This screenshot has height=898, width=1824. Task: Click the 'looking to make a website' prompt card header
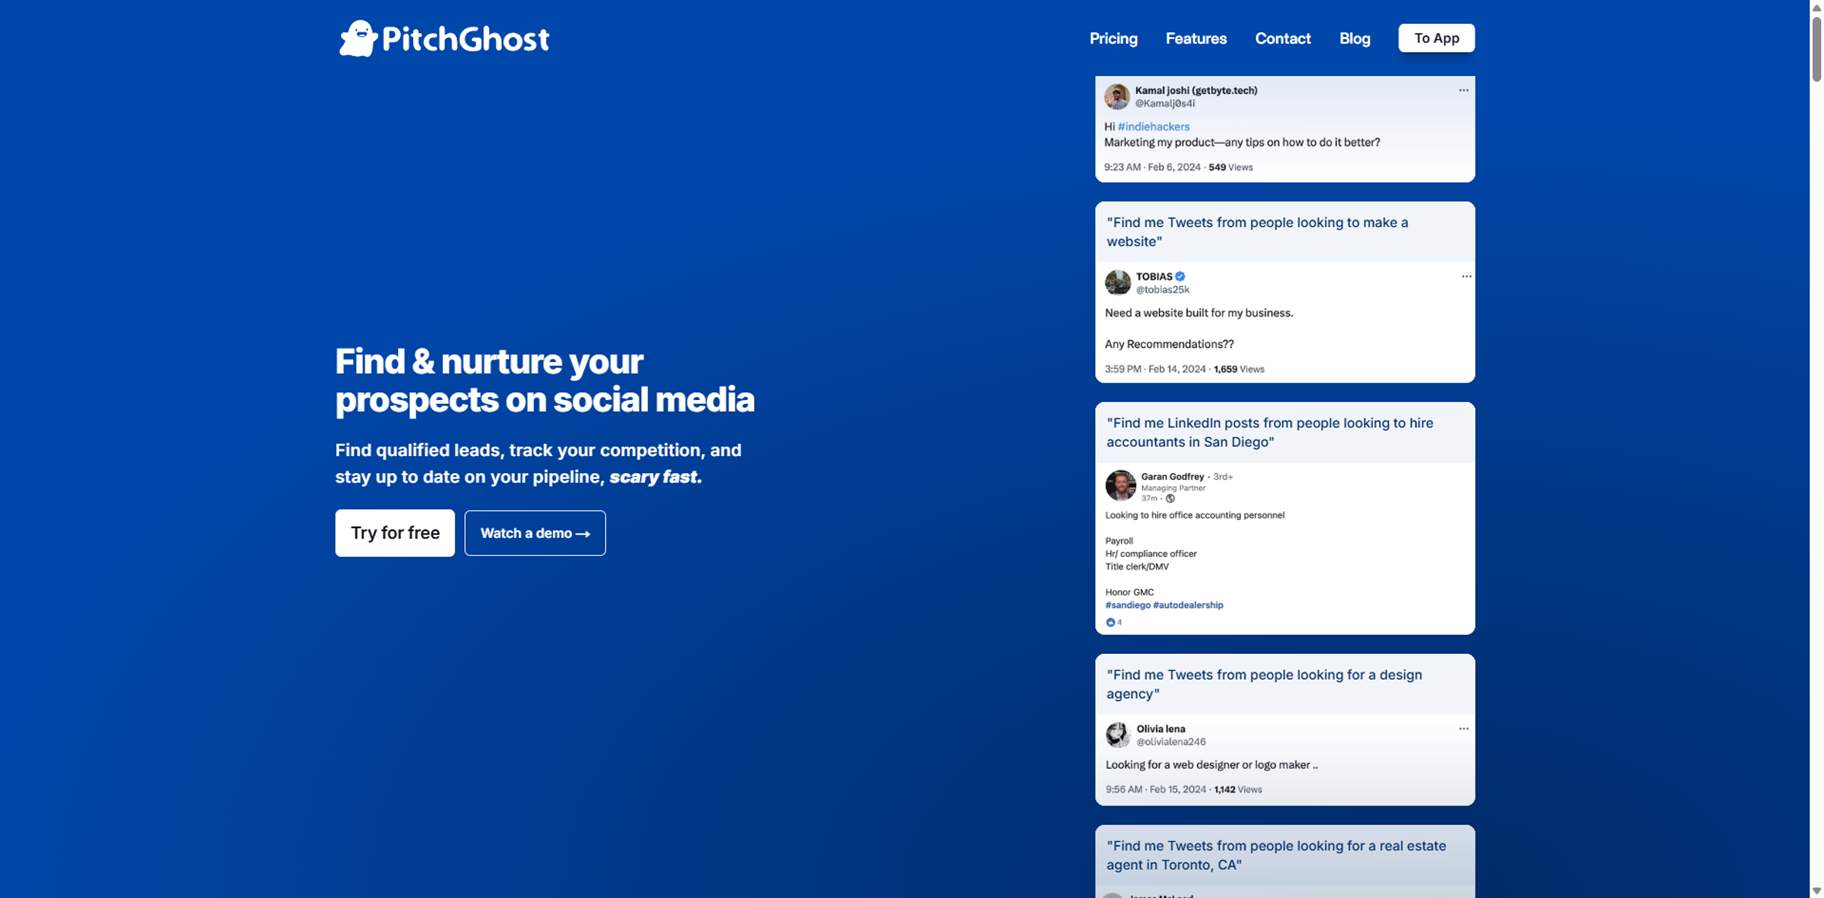(1285, 232)
